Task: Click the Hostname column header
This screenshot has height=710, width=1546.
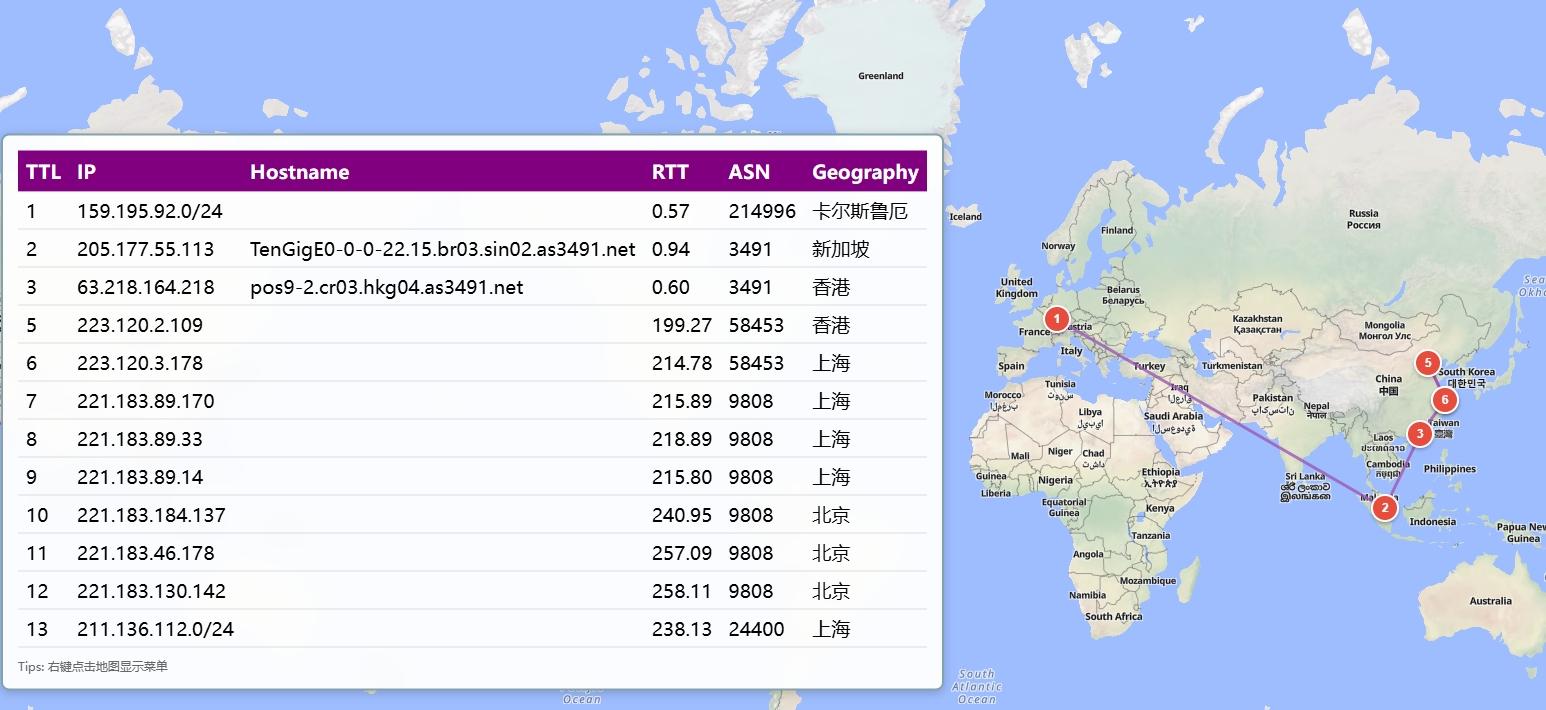Action: [299, 172]
